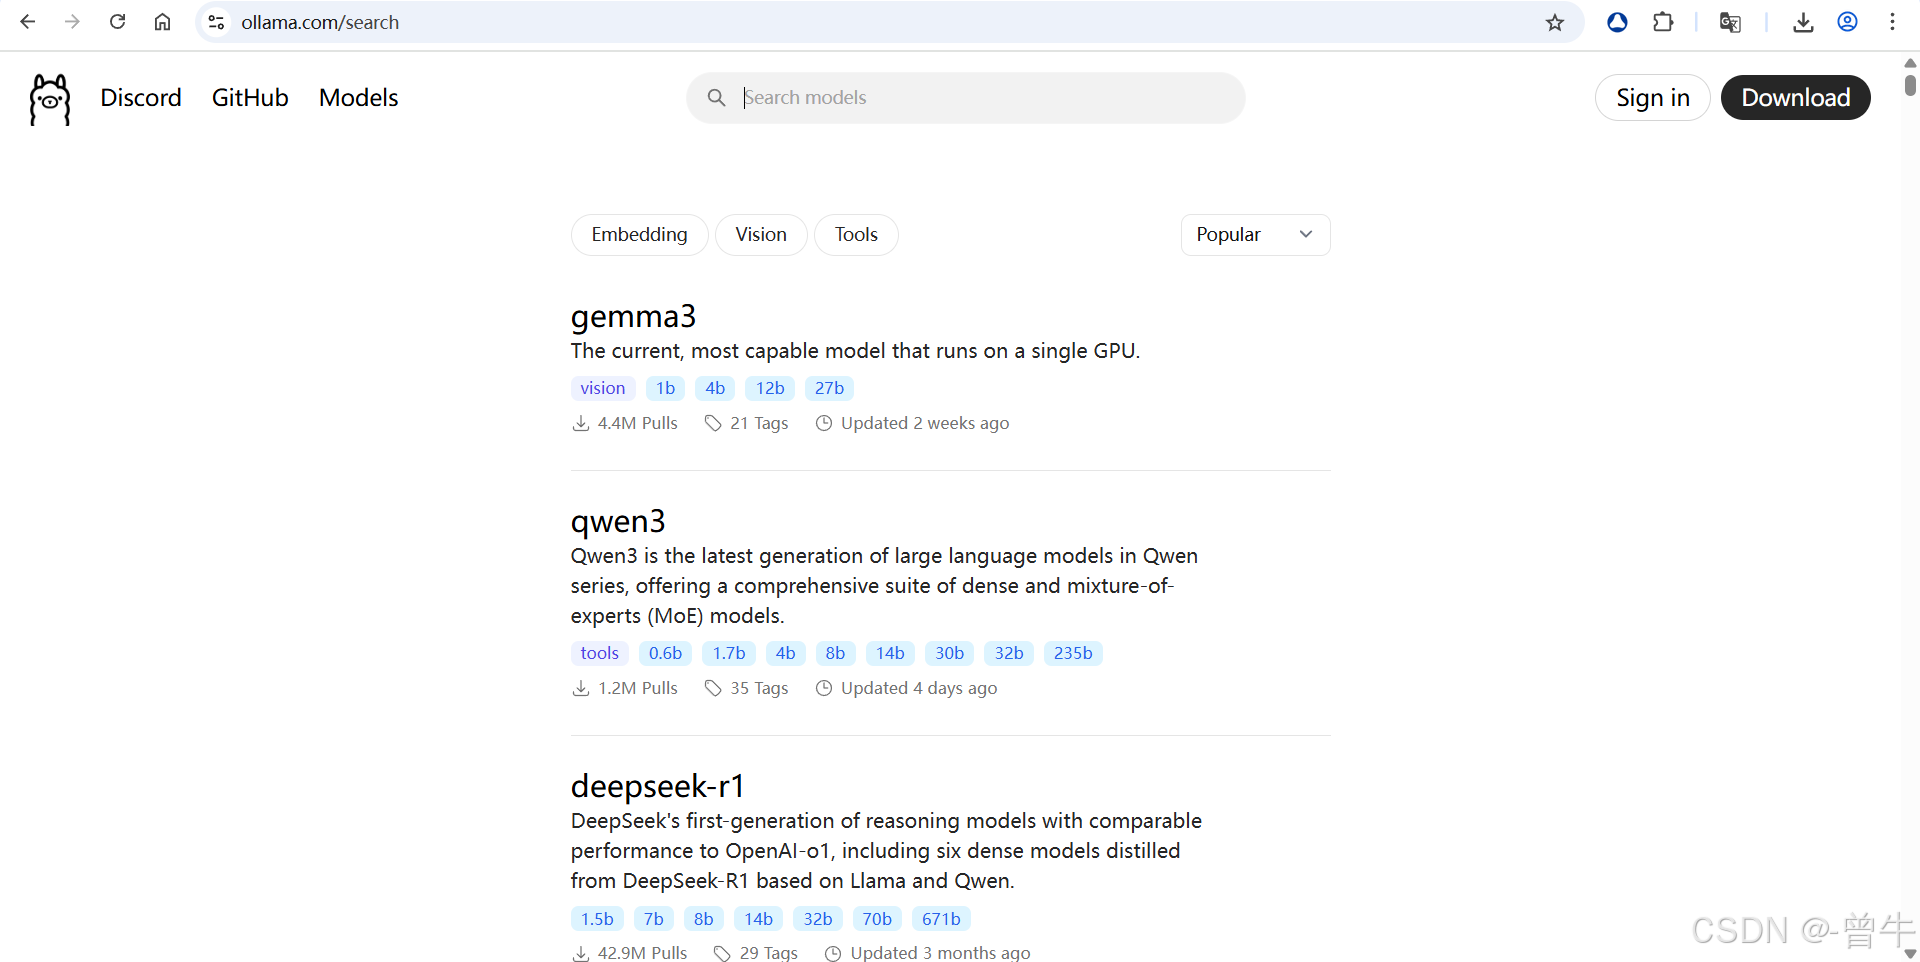
Task: Click the 27b tag under gemma3
Action: click(x=829, y=388)
